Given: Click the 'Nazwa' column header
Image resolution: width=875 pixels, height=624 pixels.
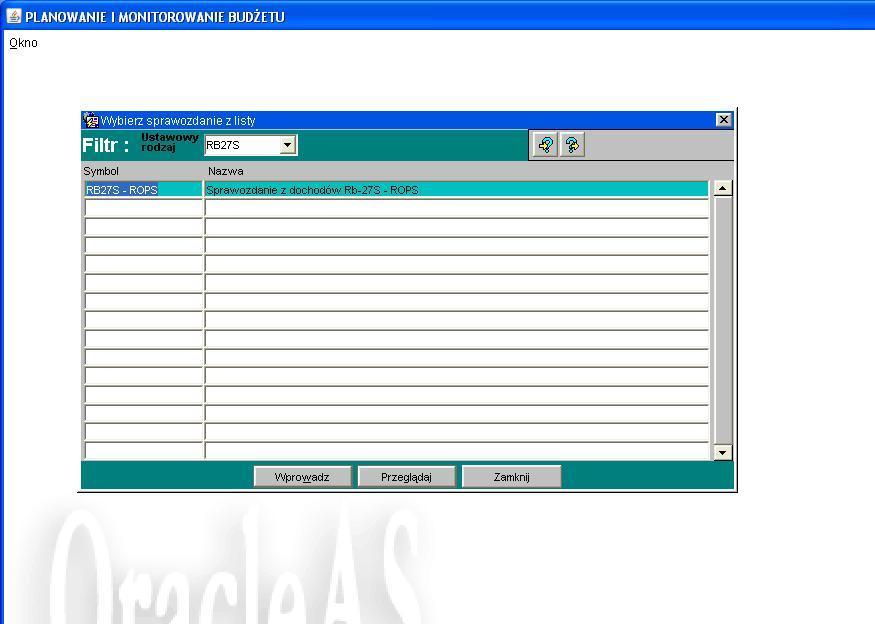Looking at the screenshot, I should (225, 171).
